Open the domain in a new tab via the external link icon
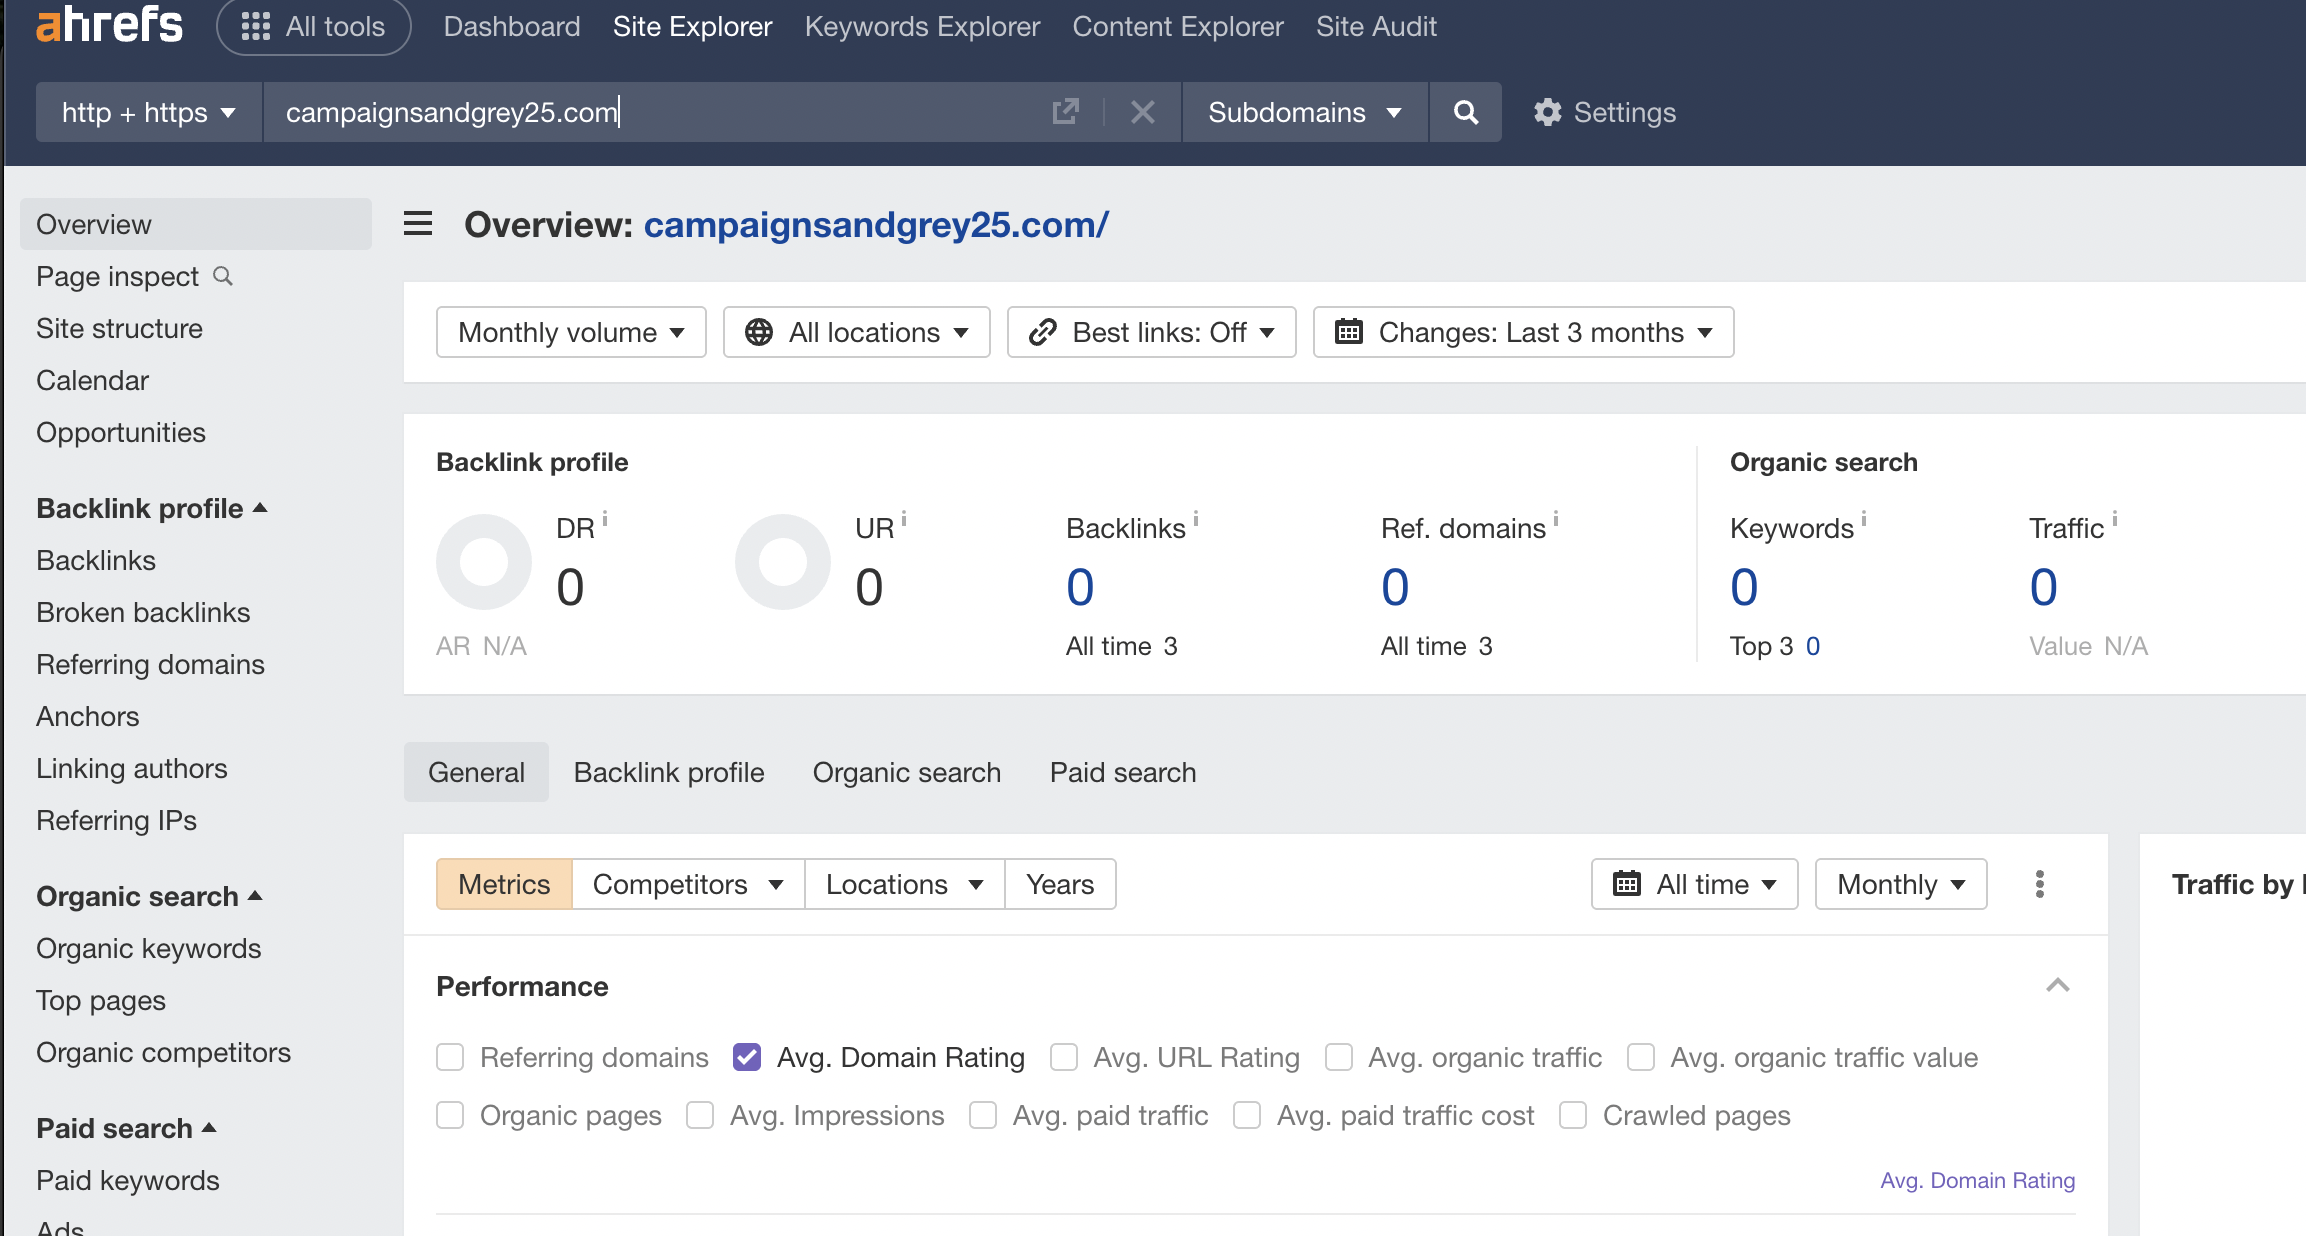2306x1236 pixels. point(1066,112)
